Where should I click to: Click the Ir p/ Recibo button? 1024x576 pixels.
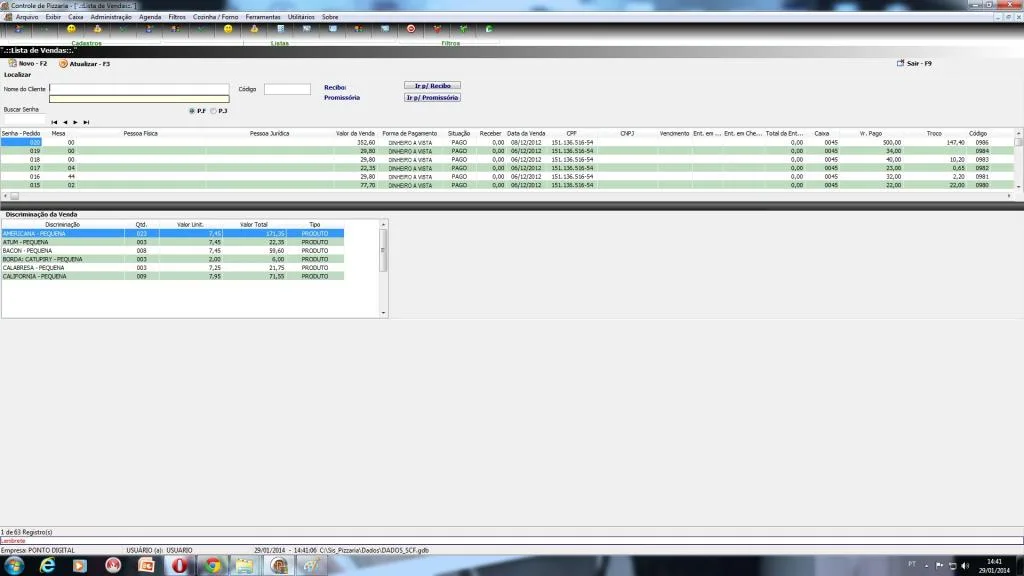click(432, 86)
